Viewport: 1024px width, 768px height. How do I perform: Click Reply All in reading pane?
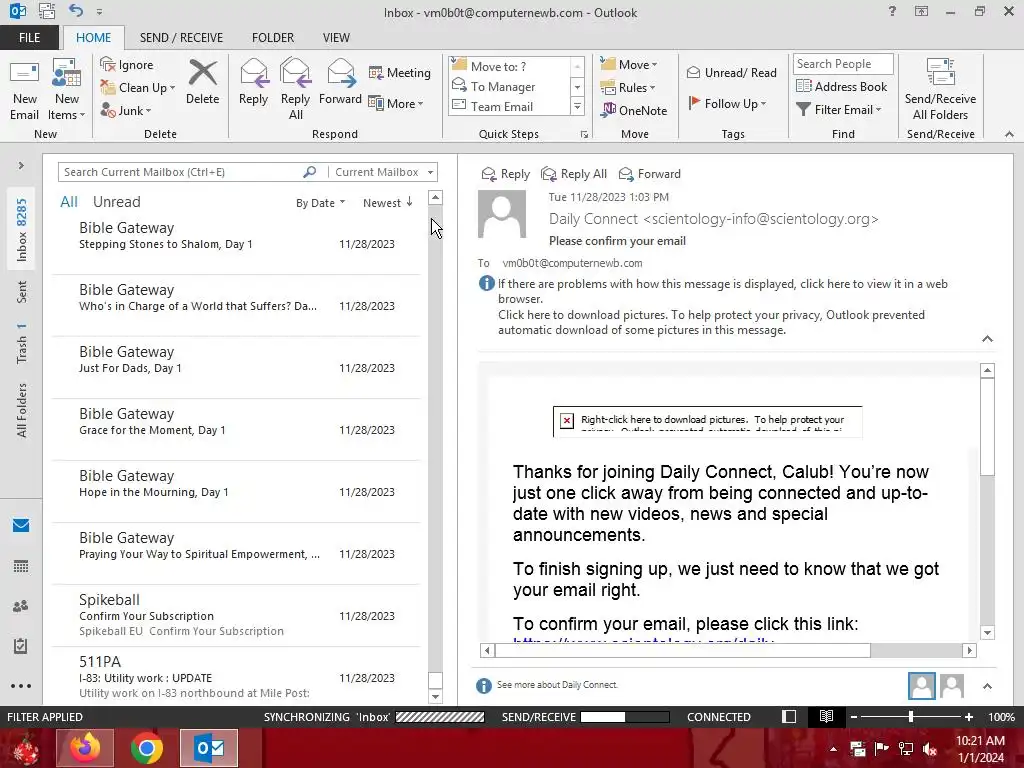point(575,174)
